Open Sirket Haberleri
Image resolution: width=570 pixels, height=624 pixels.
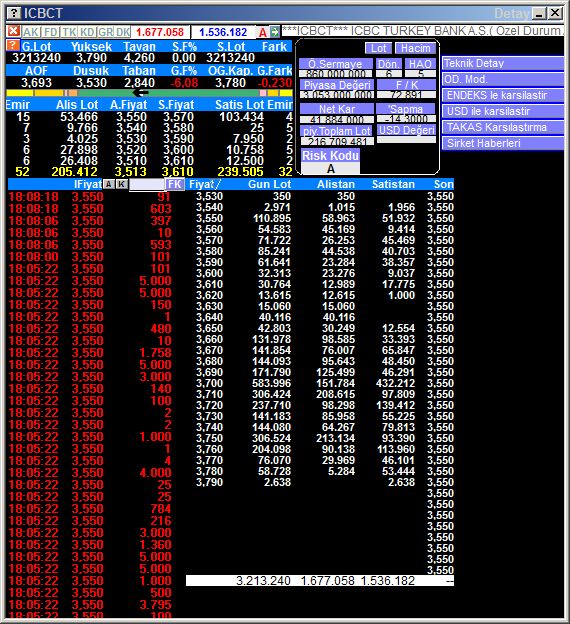503,143
